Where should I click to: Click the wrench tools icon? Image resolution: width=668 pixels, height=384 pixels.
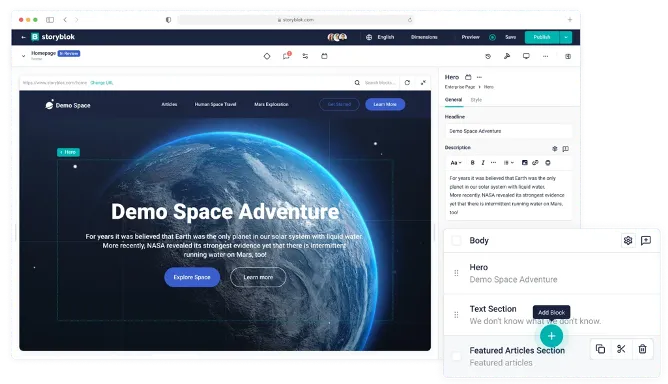(507, 56)
